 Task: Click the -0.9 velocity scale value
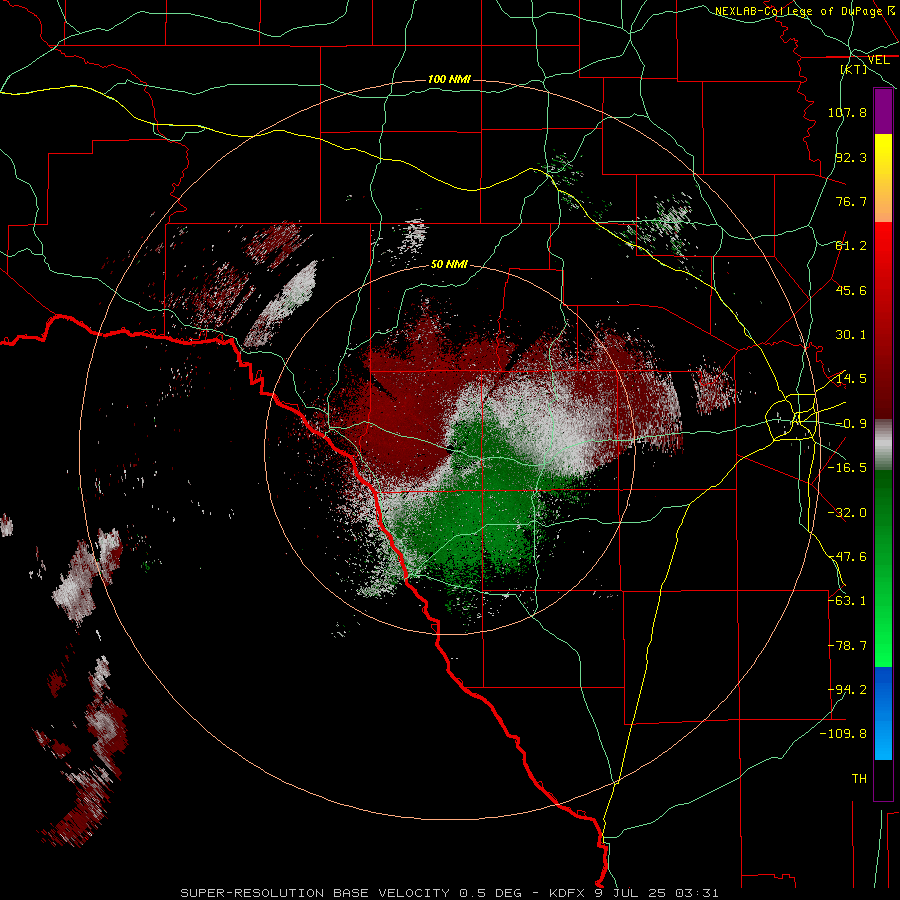click(x=851, y=424)
